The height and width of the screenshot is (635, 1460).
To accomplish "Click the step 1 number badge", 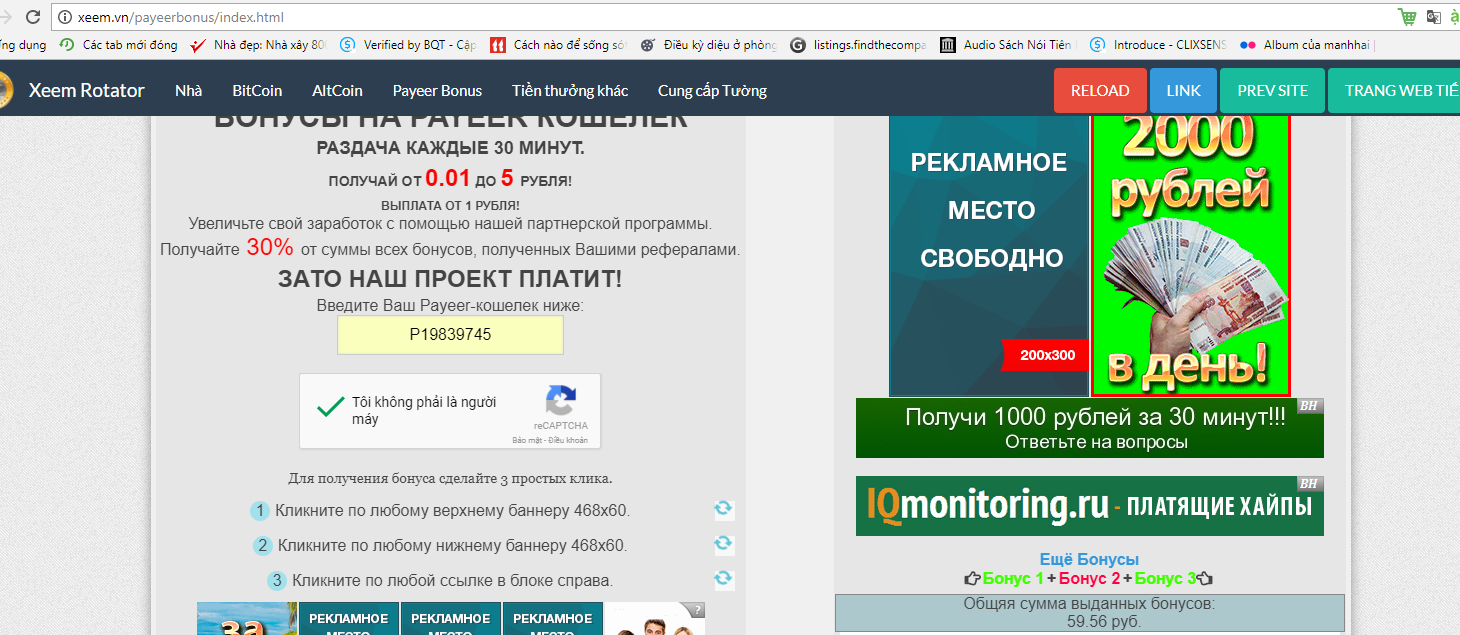I will [x=260, y=511].
